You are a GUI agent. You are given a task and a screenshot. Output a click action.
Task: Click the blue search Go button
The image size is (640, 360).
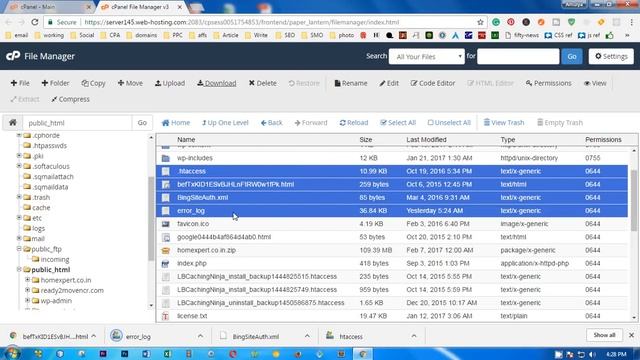pos(572,56)
